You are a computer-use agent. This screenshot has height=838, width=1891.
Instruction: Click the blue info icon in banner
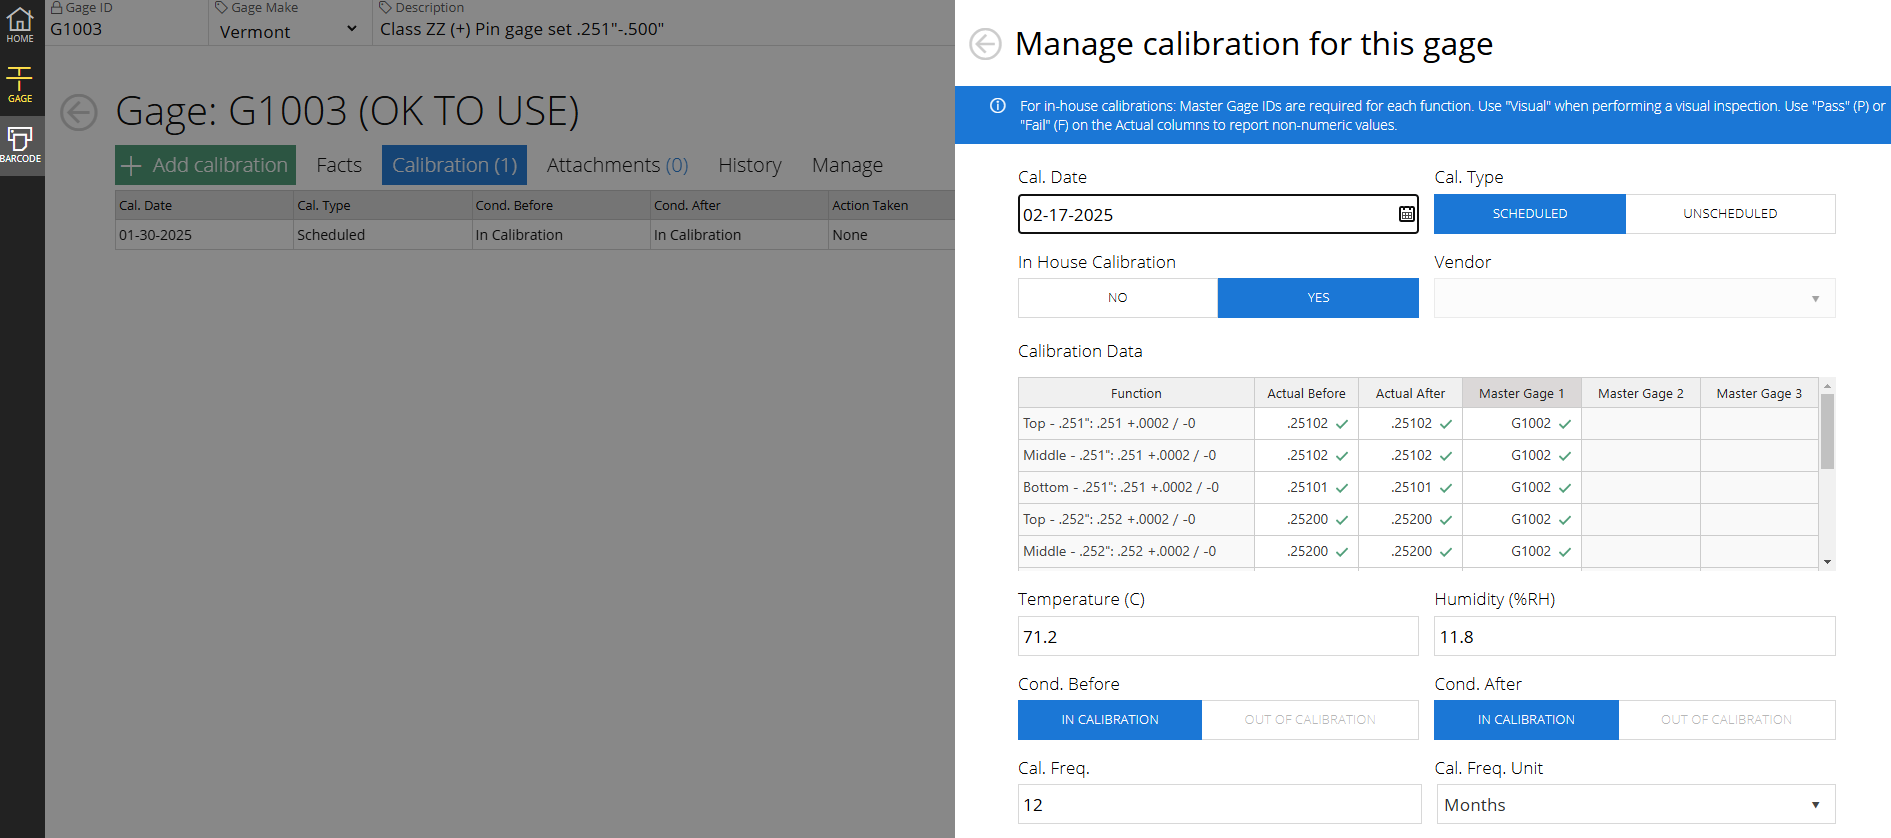pos(997,106)
